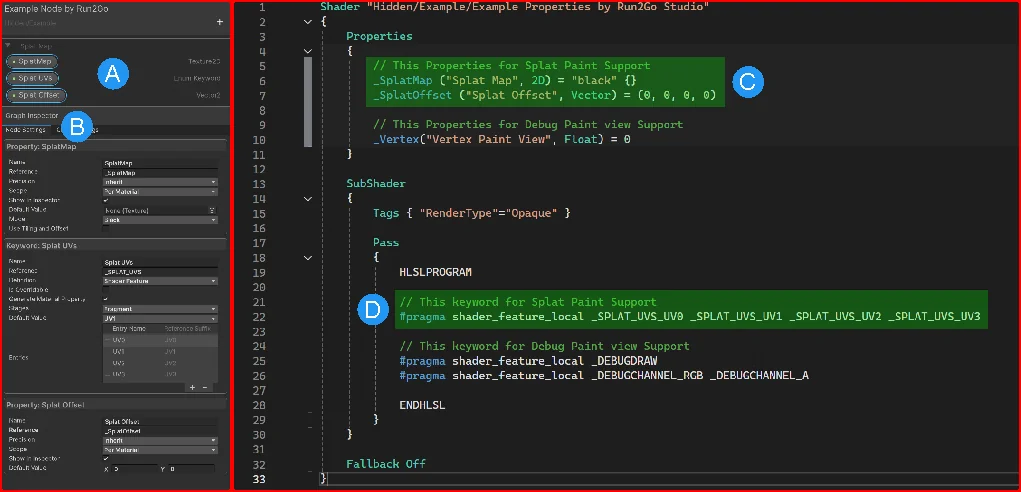This screenshot has height=492, width=1021.
Task: Click HLSLPROGRAM on line 19
Action: tap(435, 272)
